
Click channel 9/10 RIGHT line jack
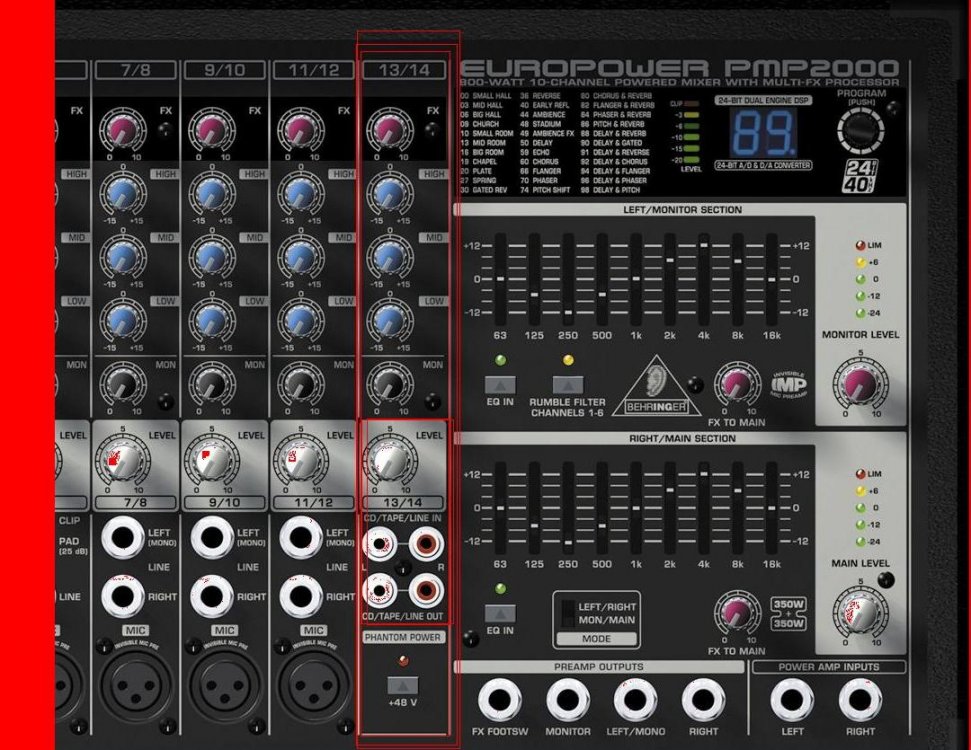coord(212,596)
